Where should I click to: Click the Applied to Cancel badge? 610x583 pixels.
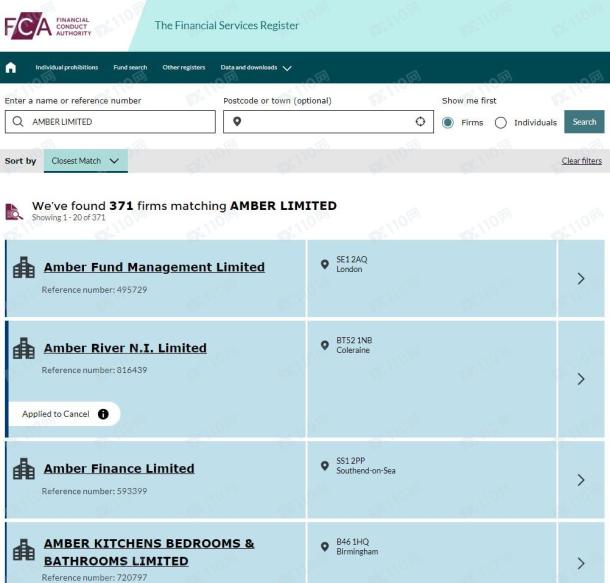point(64,414)
